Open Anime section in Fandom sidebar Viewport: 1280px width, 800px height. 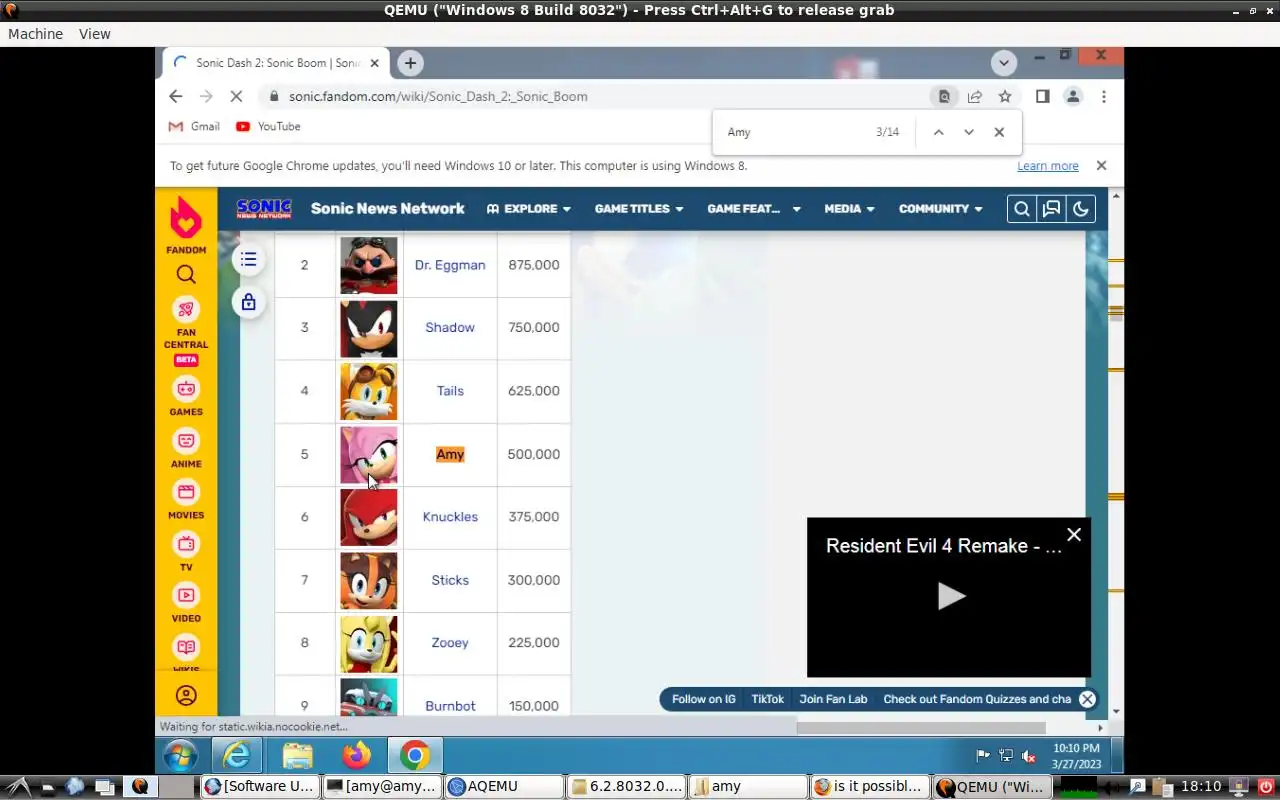[x=186, y=449]
